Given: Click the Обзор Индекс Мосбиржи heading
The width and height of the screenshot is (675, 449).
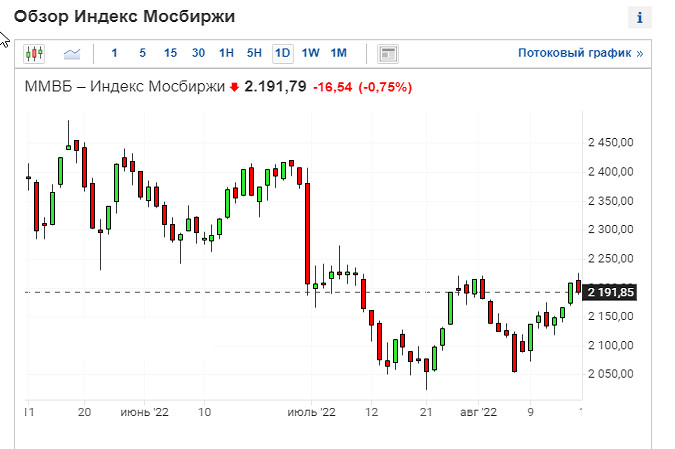Looking at the screenshot, I should pyautogui.click(x=125, y=17).
